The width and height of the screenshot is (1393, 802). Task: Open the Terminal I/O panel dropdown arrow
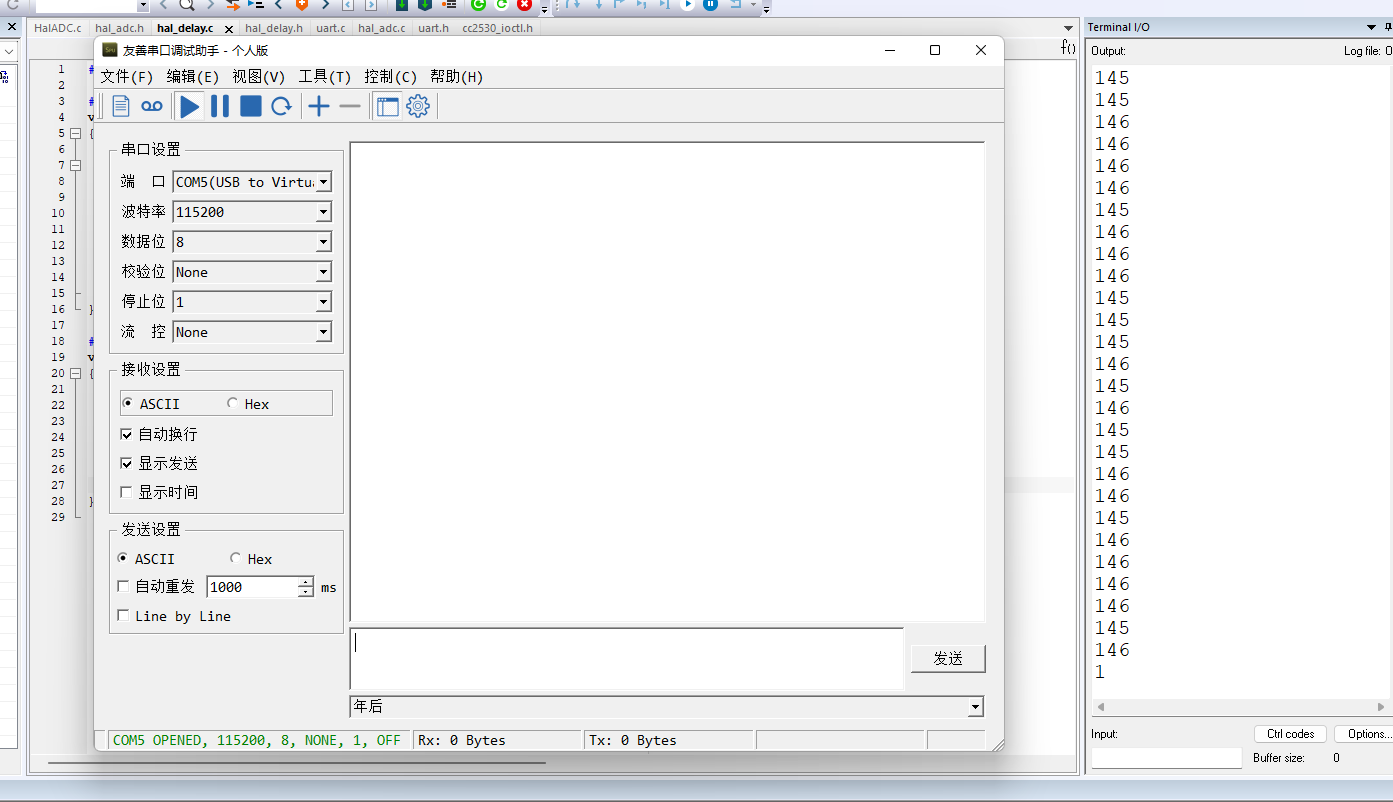click(x=1371, y=27)
